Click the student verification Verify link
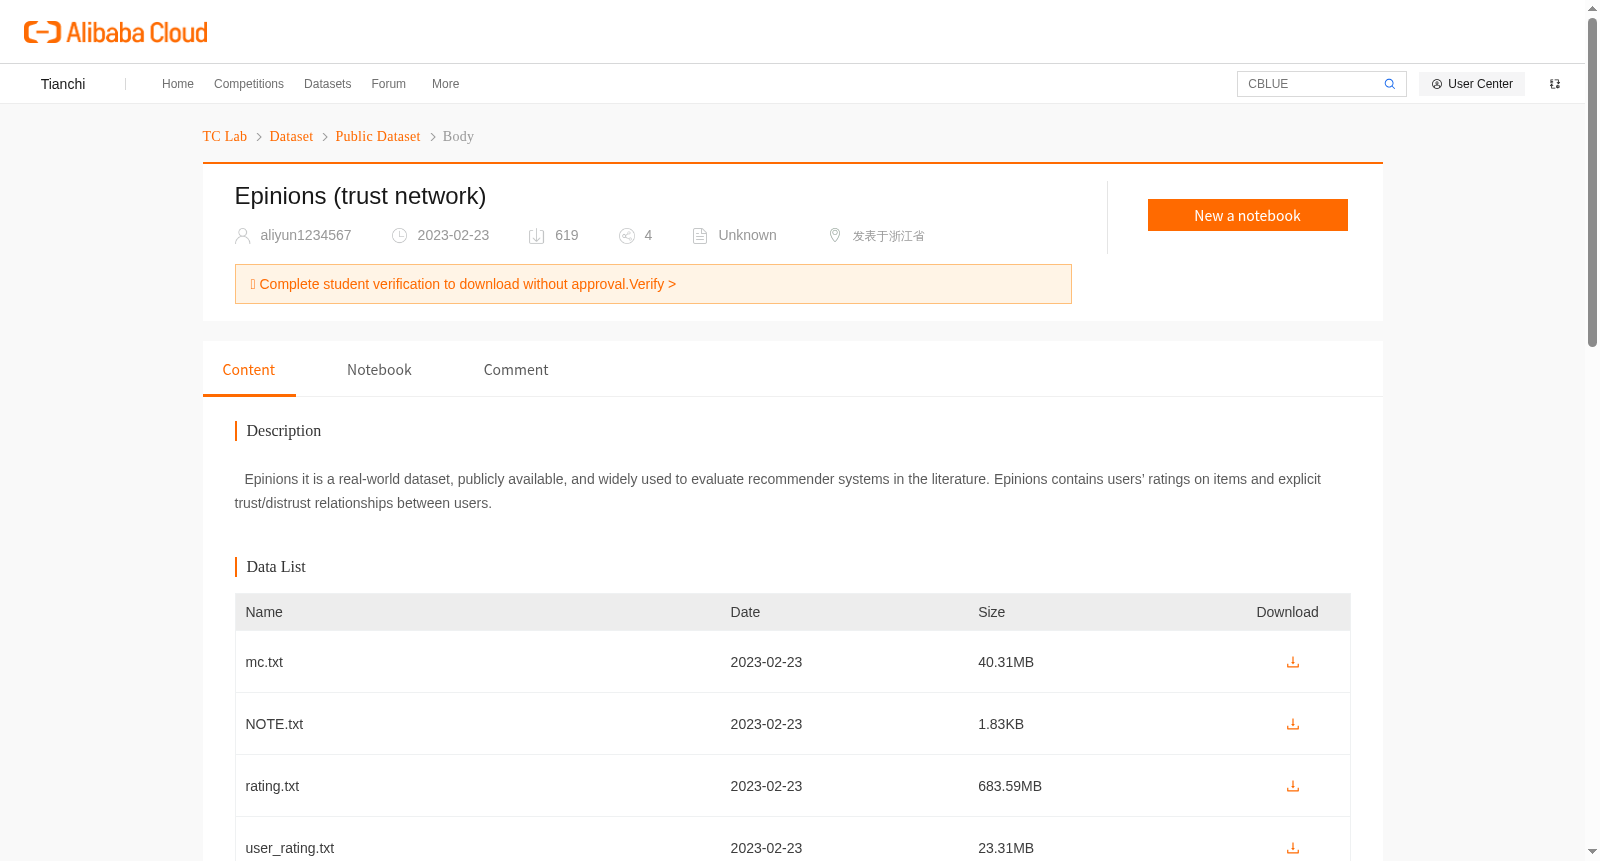Image resolution: width=1600 pixels, height=861 pixels. [653, 284]
